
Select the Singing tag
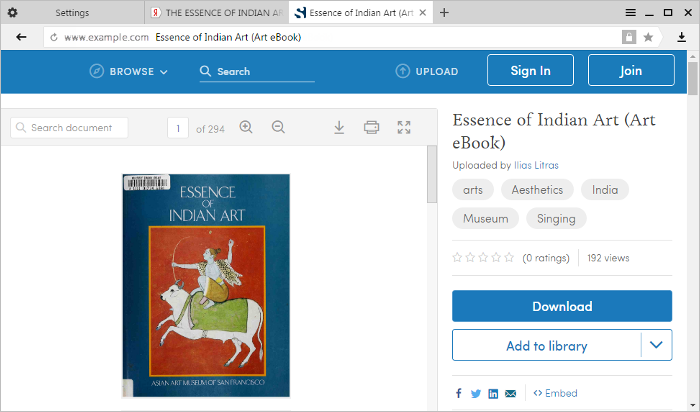click(x=556, y=218)
